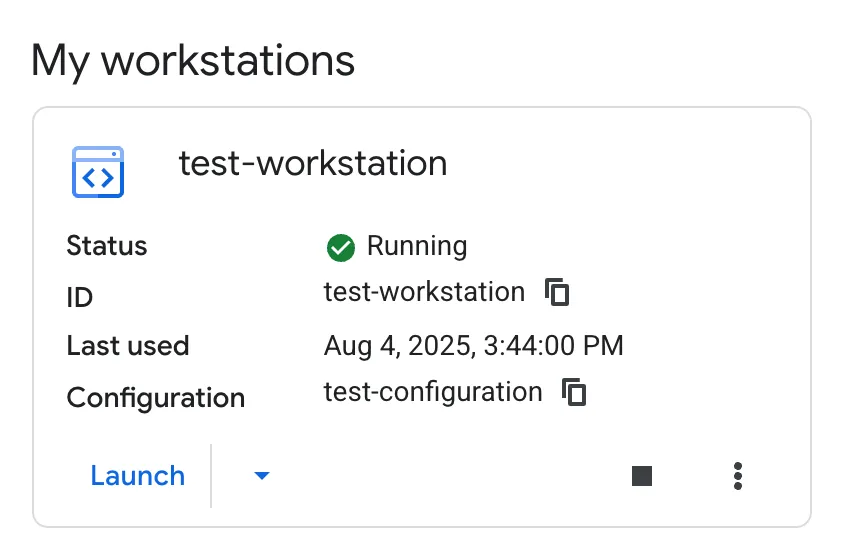
Task: Click the divider beside the Launch button
Action: pos(211,476)
